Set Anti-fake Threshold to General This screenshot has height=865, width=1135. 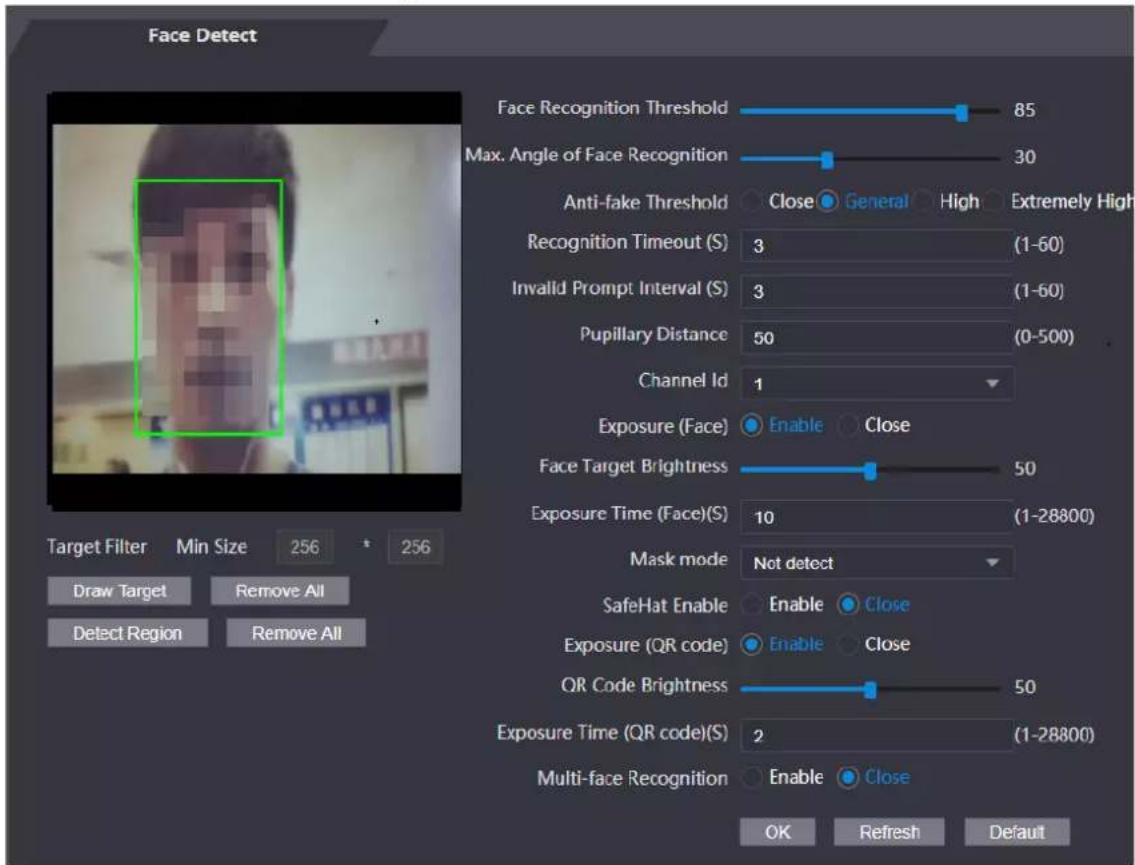[827, 201]
